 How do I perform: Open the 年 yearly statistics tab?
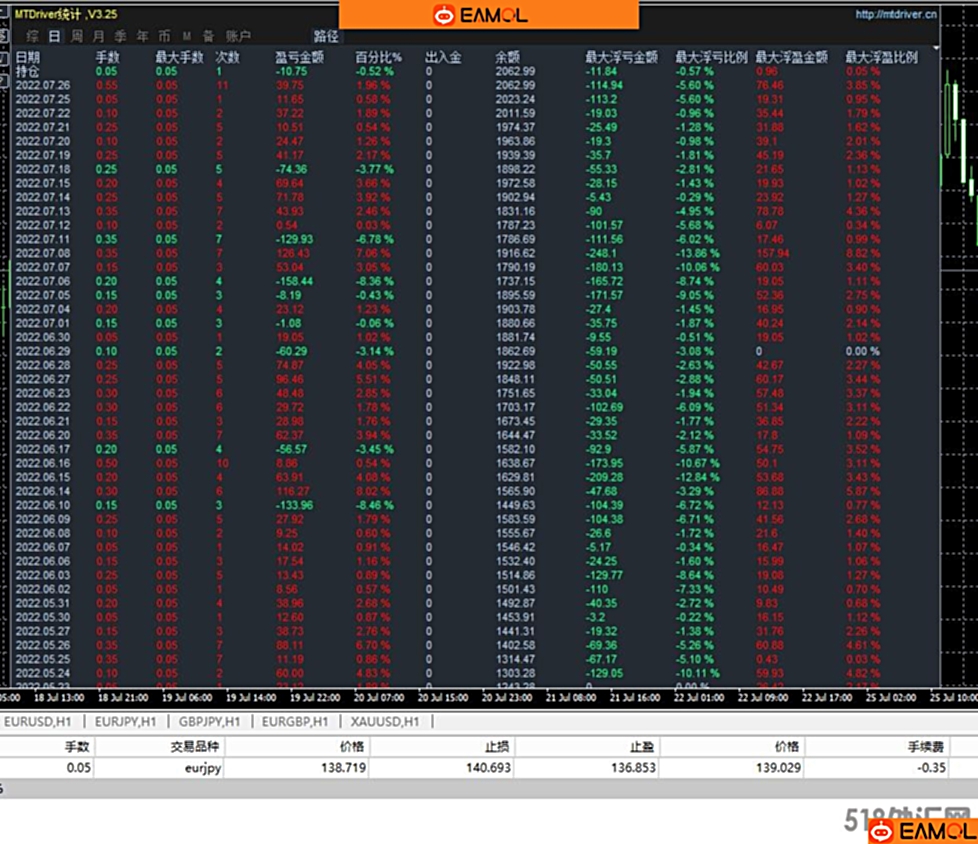point(142,36)
